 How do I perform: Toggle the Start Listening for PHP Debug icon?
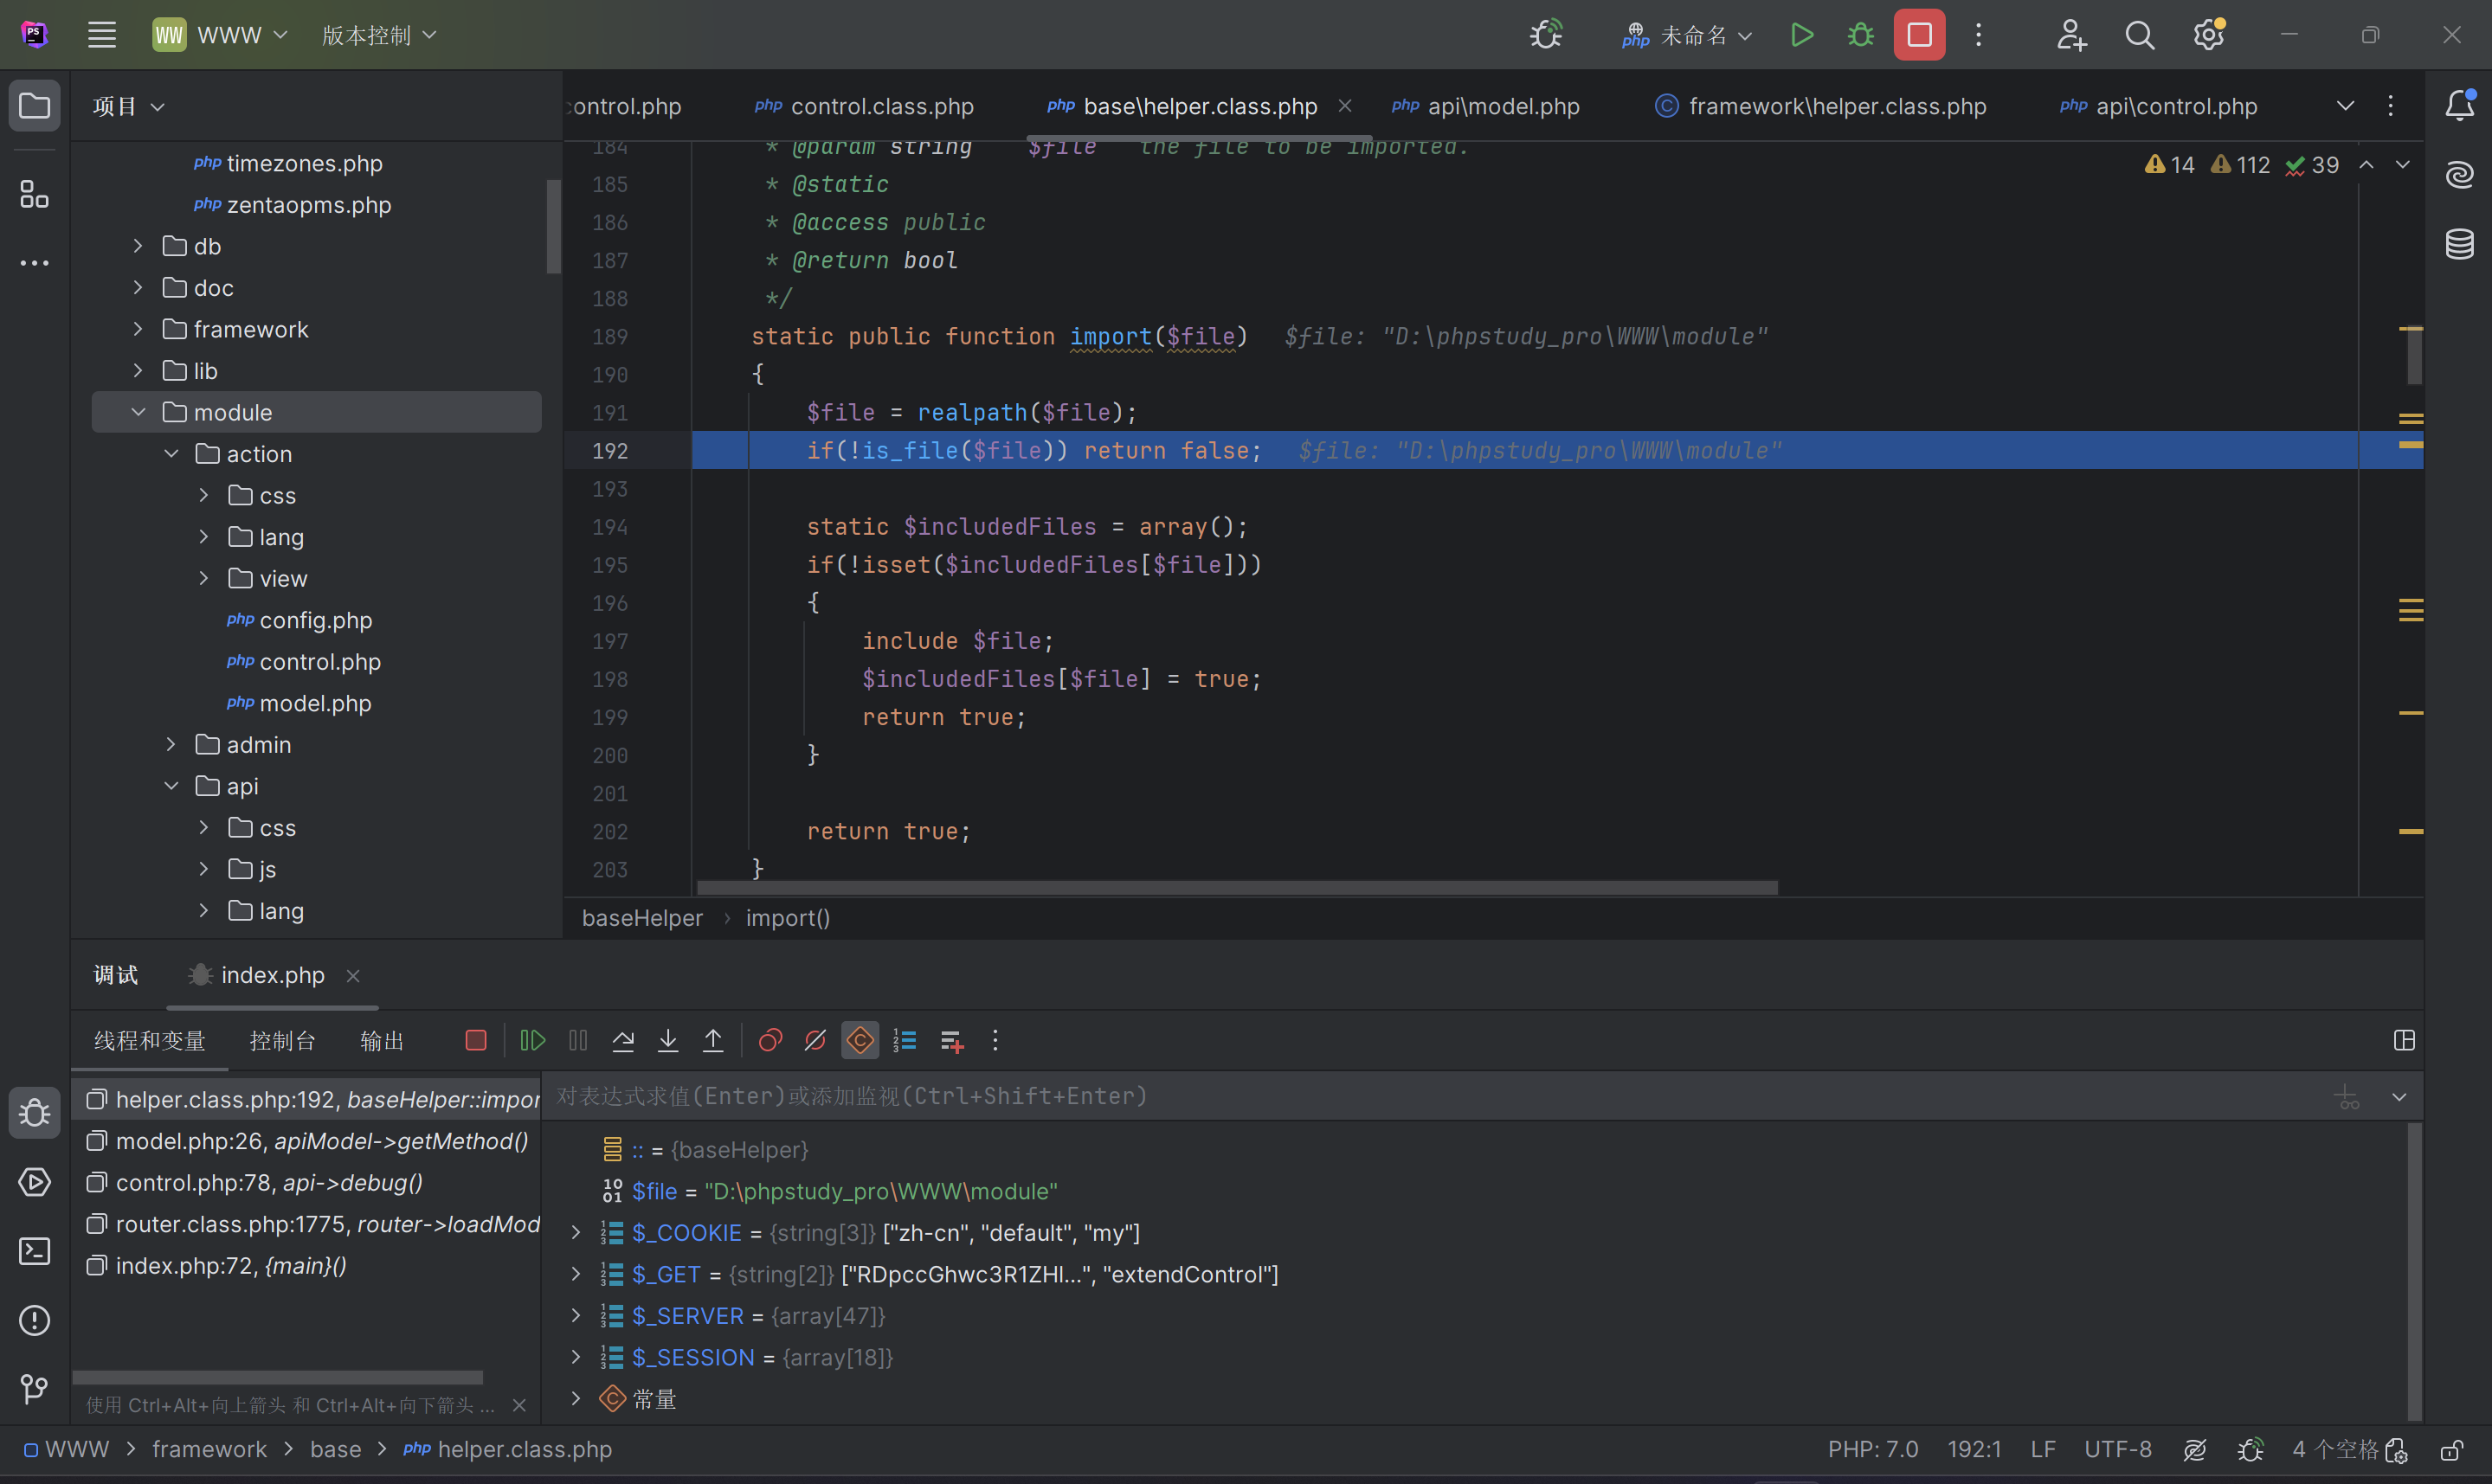click(x=1546, y=35)
